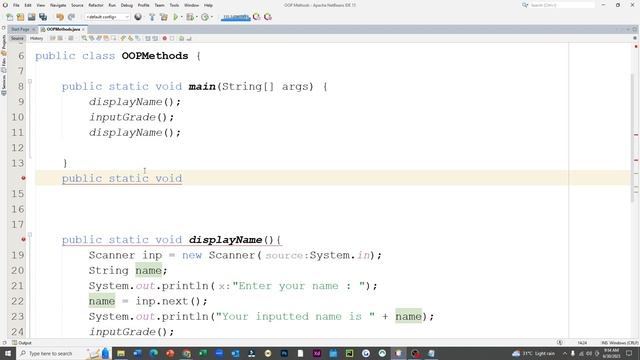Click the class name OOPMethods
The height and width of the screenshot is (360, 640).
pyautogui.click(x=155, y=56)
